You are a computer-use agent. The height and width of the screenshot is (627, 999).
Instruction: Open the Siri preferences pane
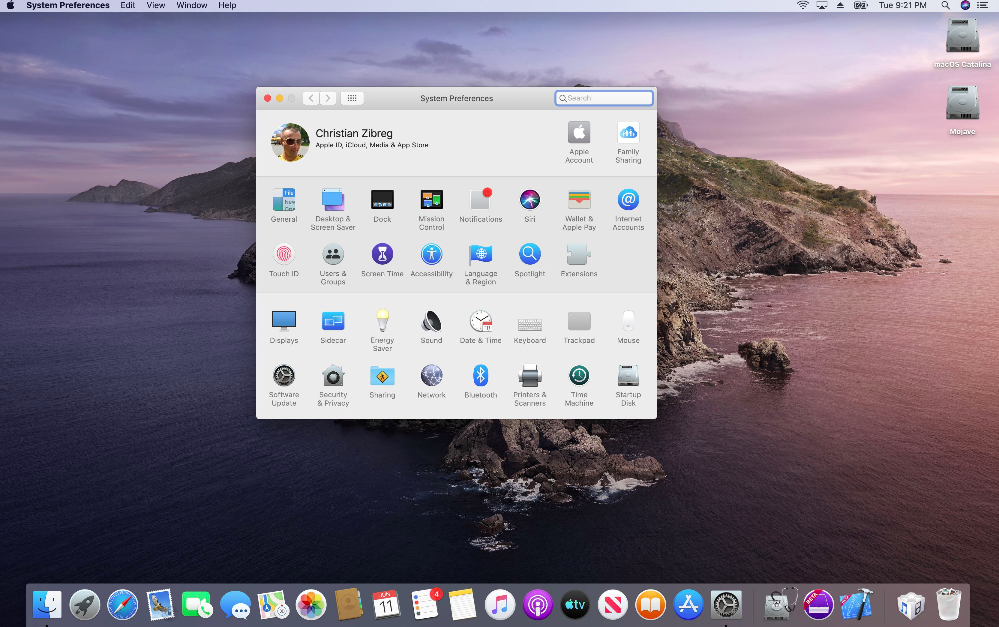point(529,201)
